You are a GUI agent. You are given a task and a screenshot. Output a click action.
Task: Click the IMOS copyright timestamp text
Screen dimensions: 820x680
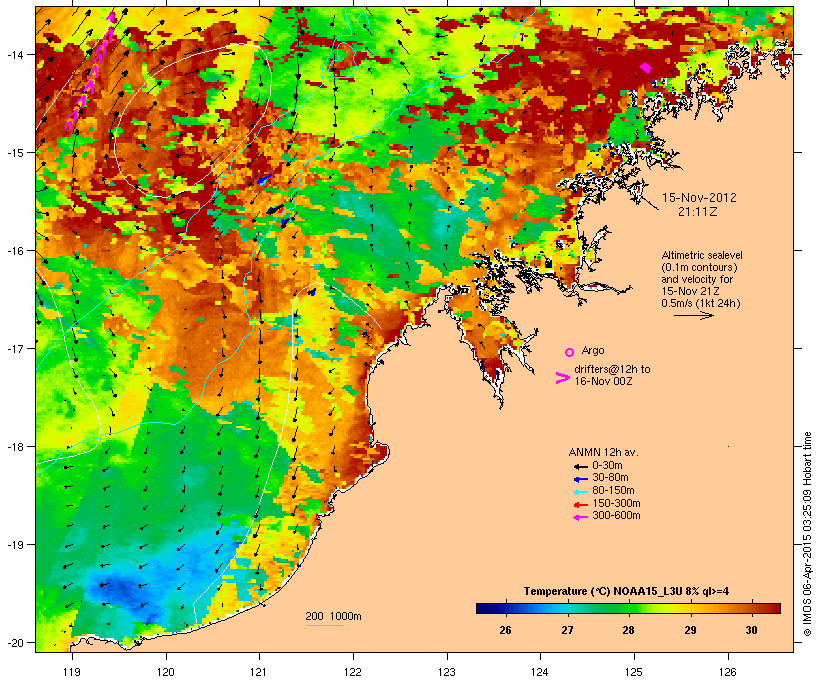pos(807,534)
